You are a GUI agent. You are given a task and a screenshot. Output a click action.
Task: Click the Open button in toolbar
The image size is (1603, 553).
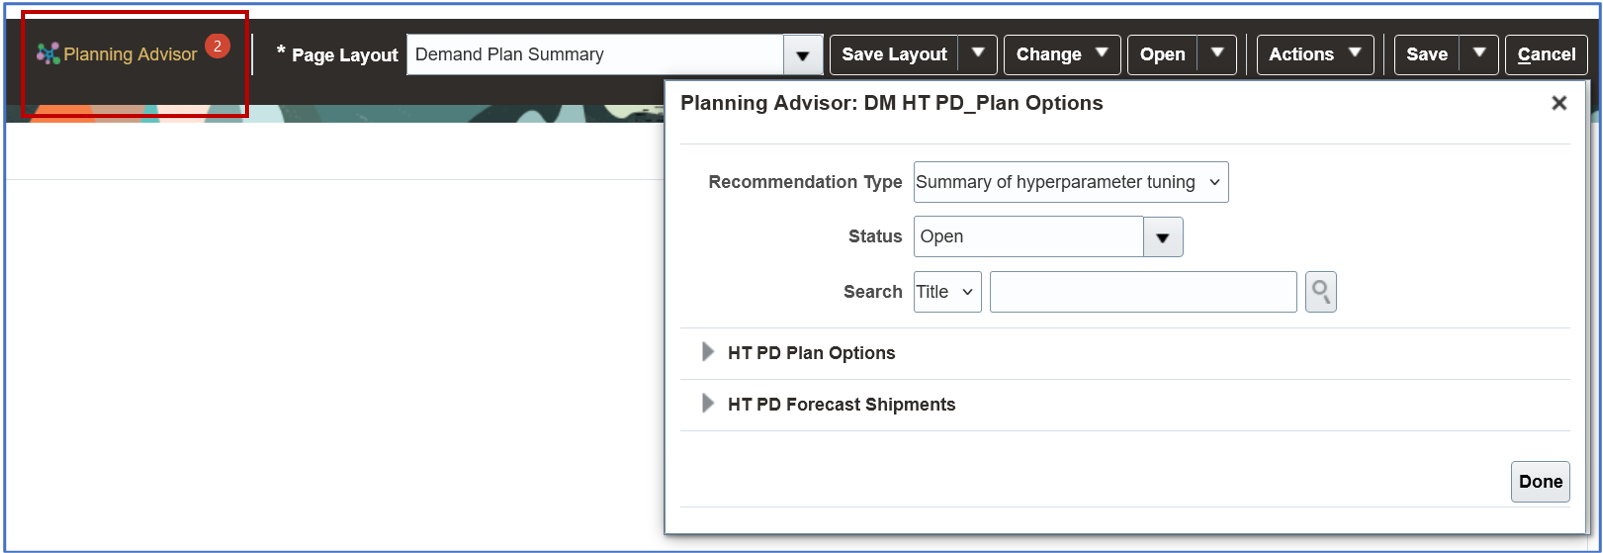click(x=1162, y=54)
